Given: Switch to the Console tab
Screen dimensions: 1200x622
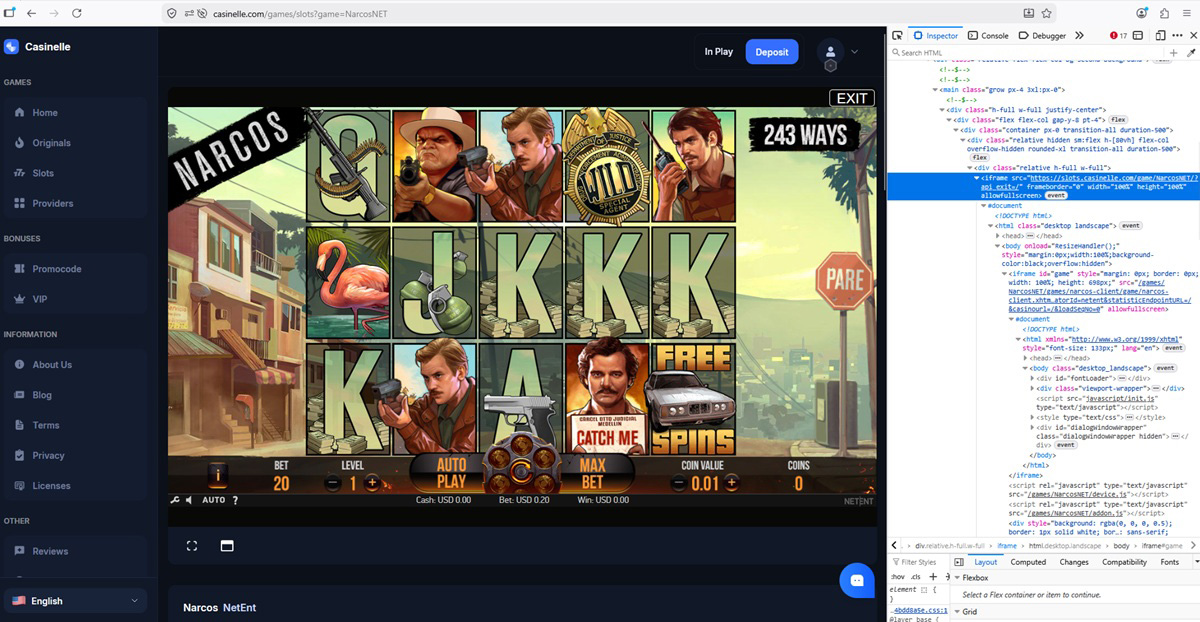Looking at the screenshot, I should tap(988, 35).
